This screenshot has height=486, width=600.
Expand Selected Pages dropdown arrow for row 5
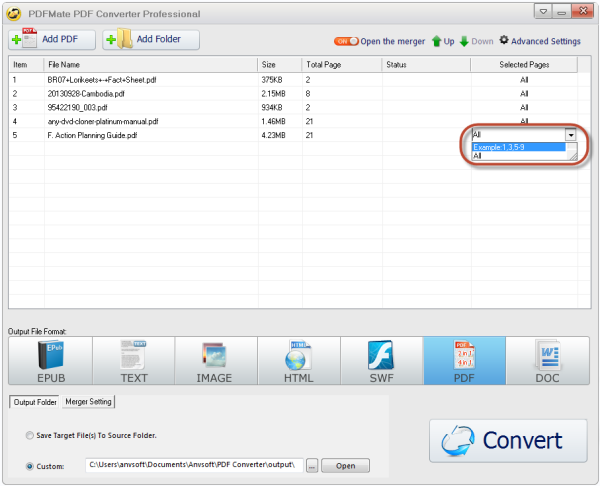[x=571, y=135]
